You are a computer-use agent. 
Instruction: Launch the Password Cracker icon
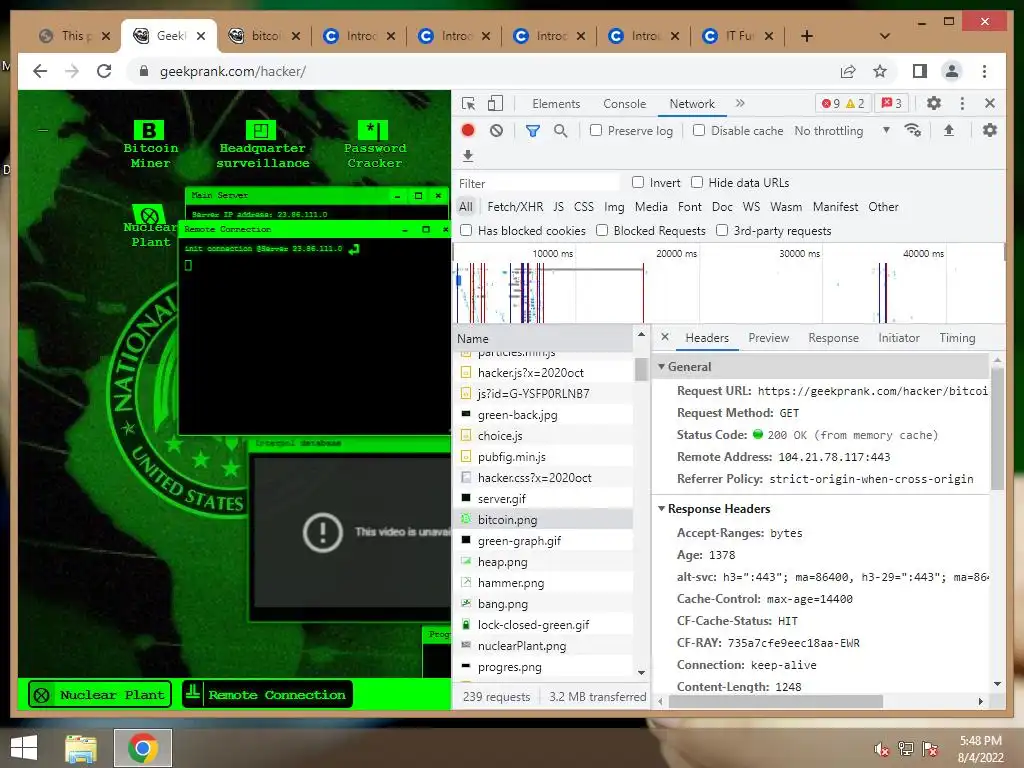374,144
